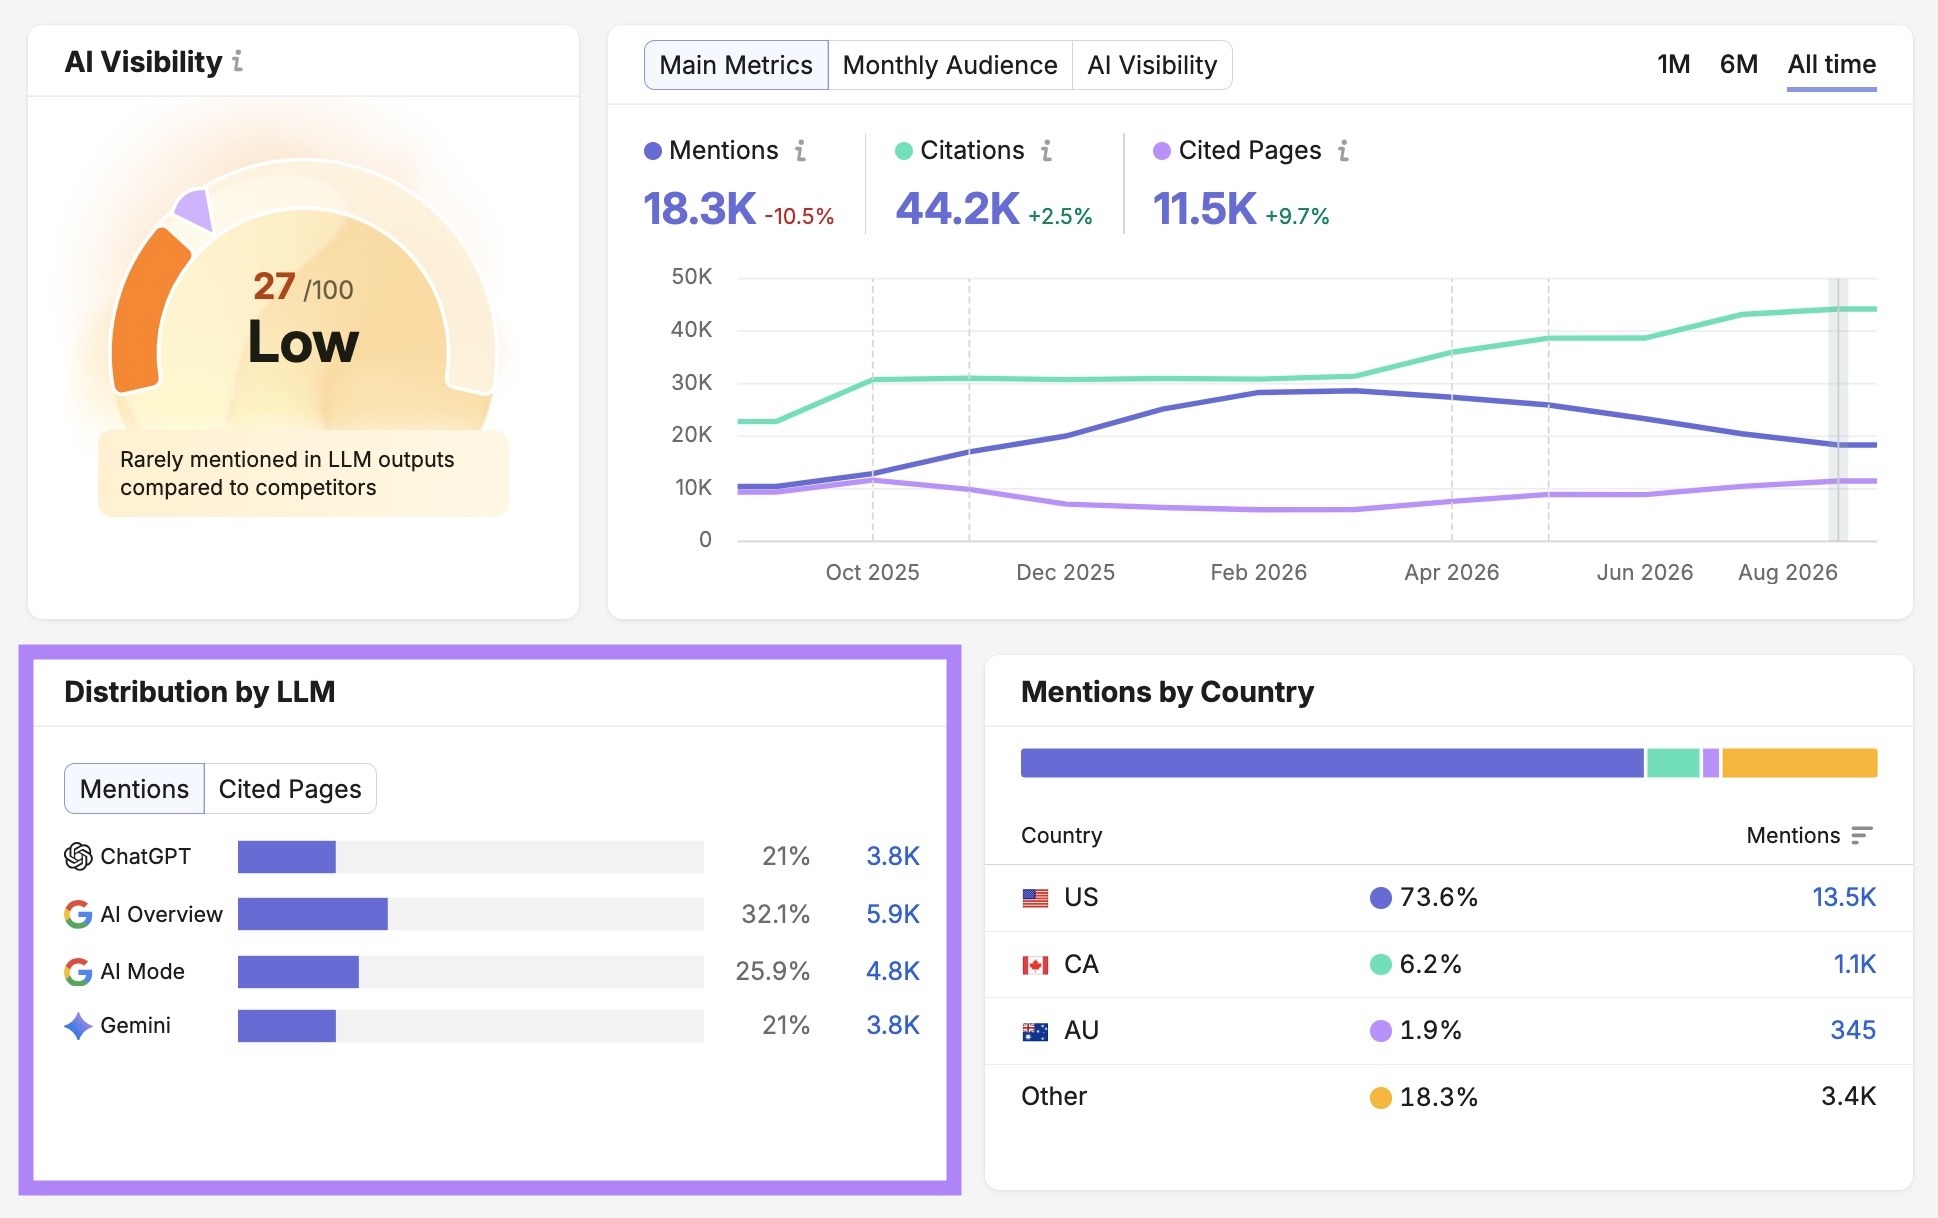Open AI Overview mentions count 5.9K
1938x1218 pixels.
coord(893,914)
